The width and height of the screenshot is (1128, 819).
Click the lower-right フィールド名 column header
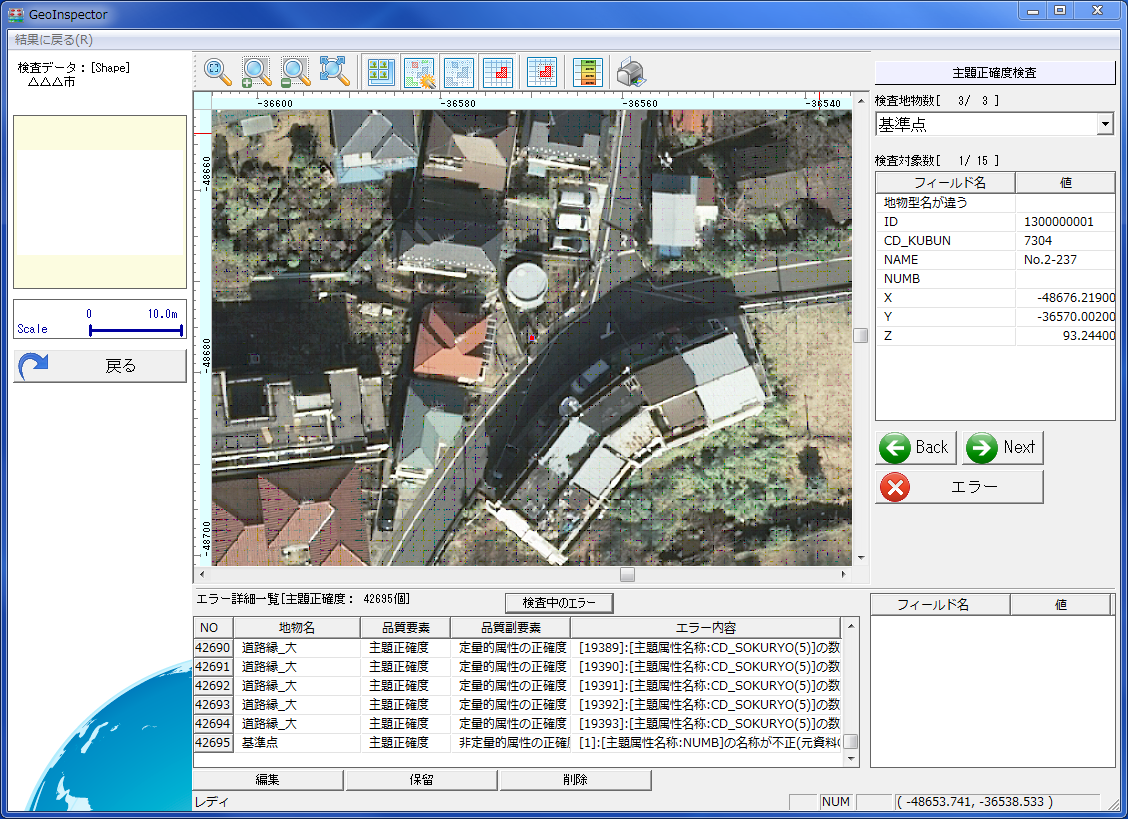(940, 605)
